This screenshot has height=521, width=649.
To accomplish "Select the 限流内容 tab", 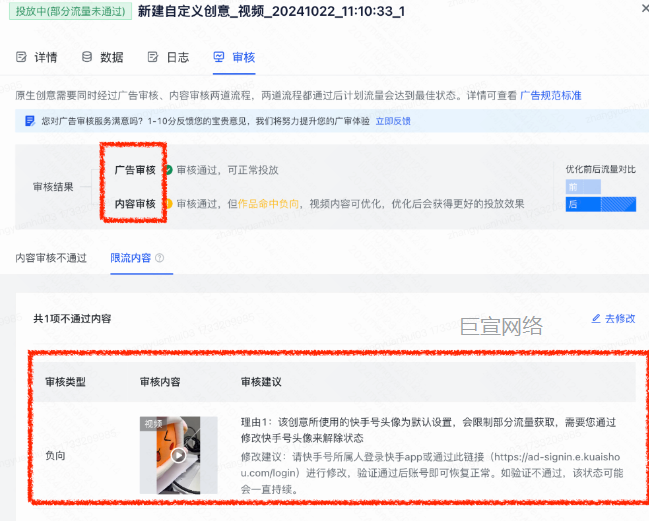I will 130,258.
